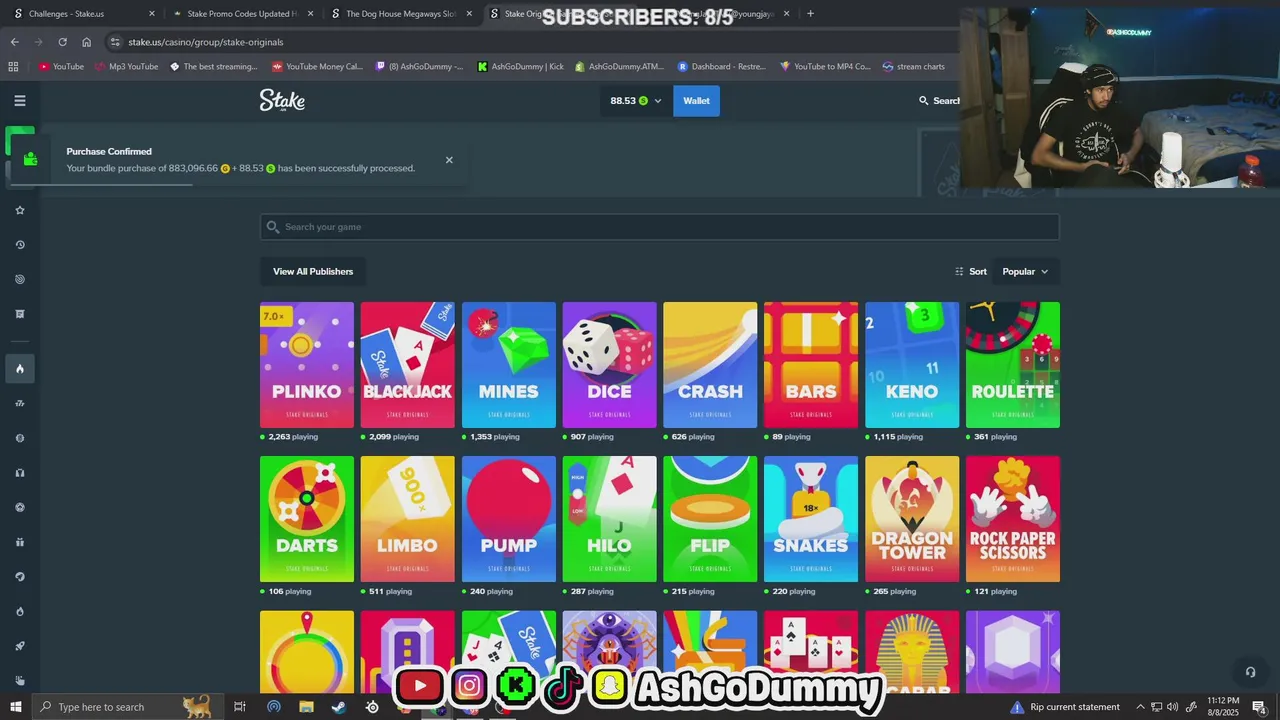Screen dimensions: 1280x720
Task: Click the View All Publishers button
Action: click(313, 272)
